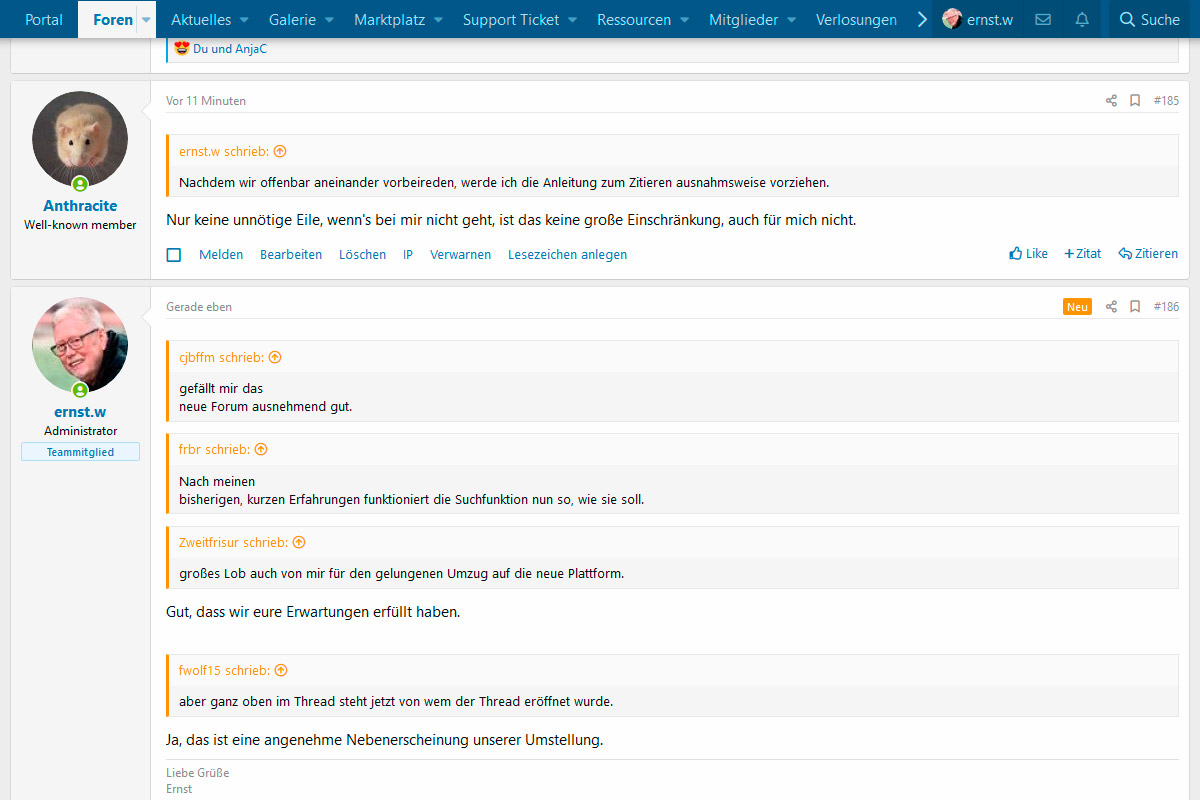The height and width of the screenshot is (800, 1200).
Task: Expand the Galerie dropdown arrow
Action: [330, 20]
